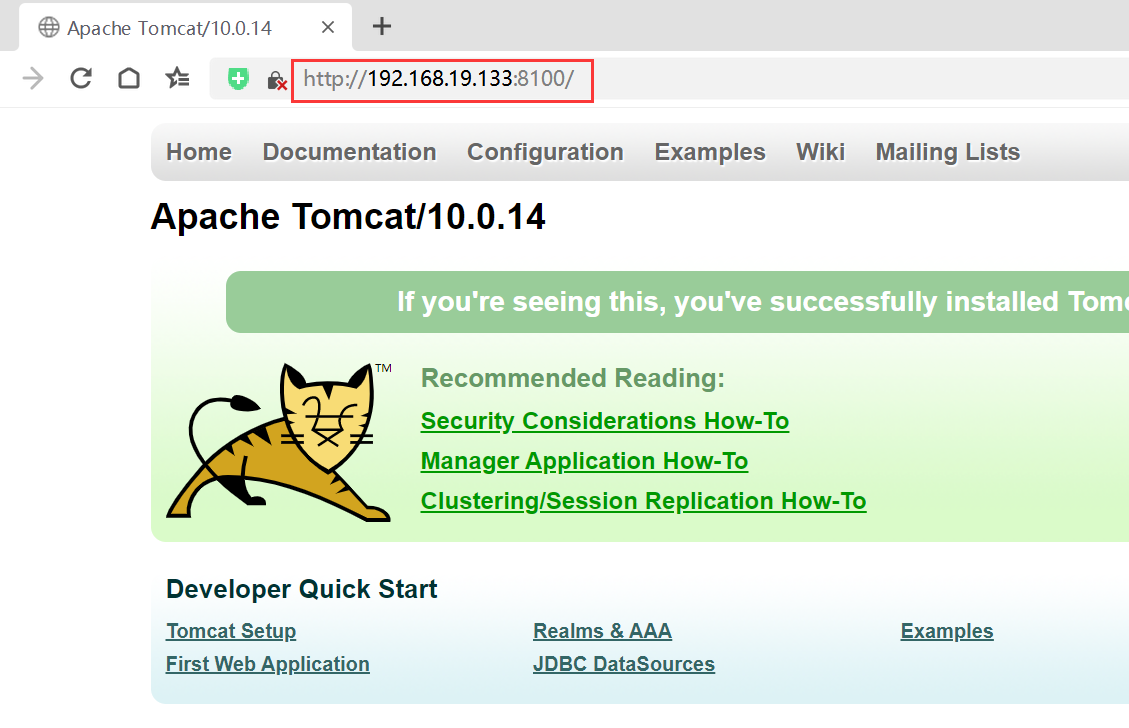Open a new tab with plus button
The height and width of the screenshot is (728, 1129).
(x=382, y=27)
